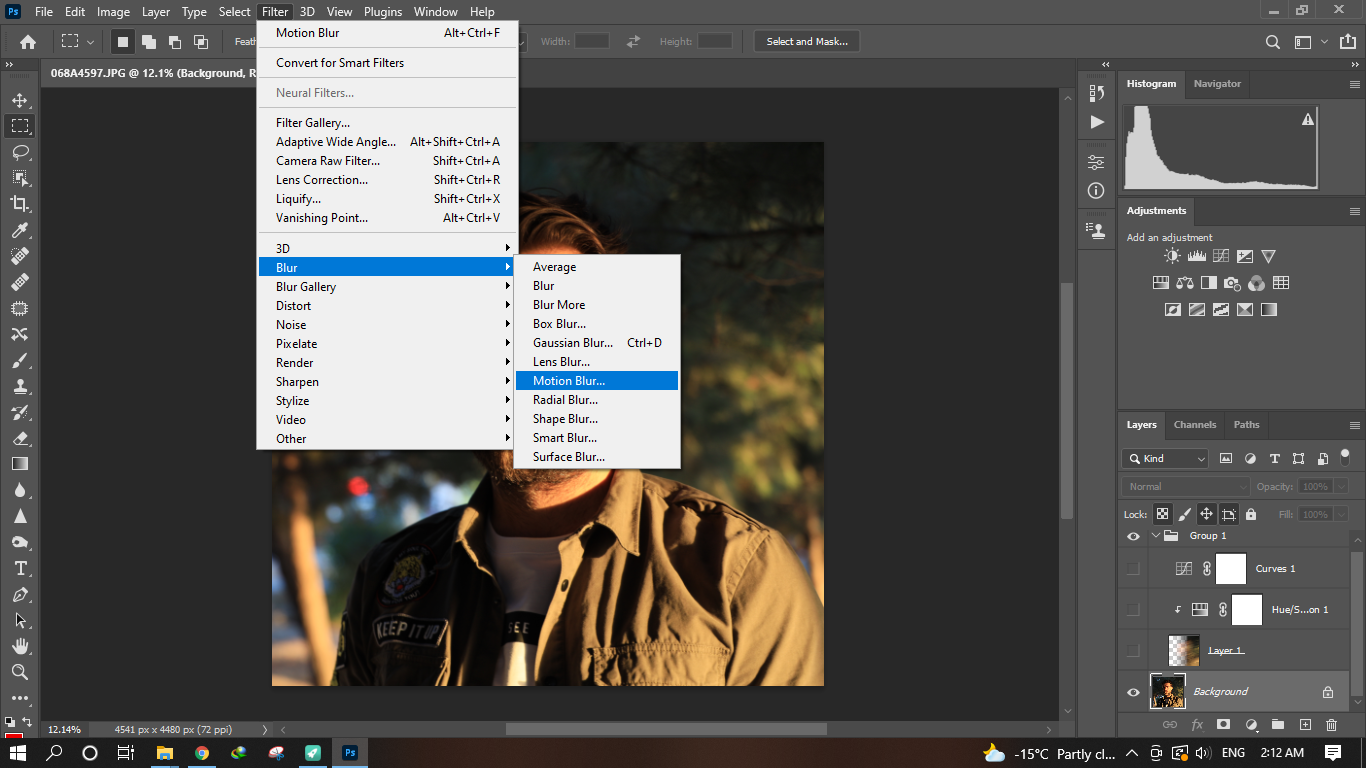Open Chrome from the taskbar
1366x768 pixels.
(x=202, y=753)
